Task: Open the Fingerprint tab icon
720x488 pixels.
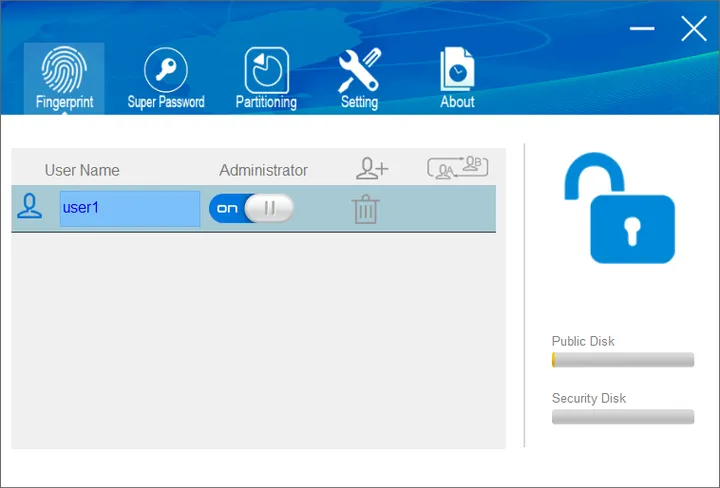Action: point(64,70)
